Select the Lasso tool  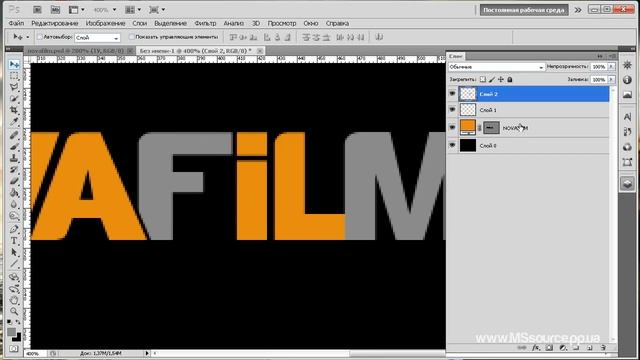click(14, 87)
